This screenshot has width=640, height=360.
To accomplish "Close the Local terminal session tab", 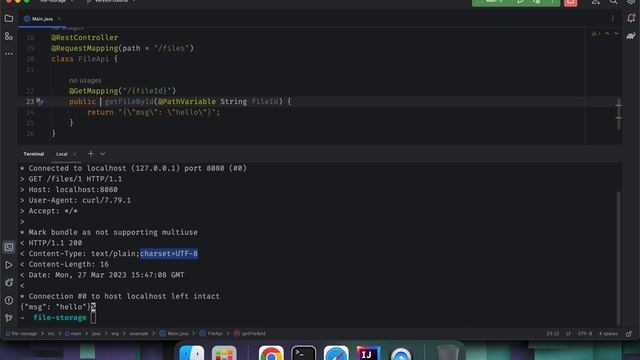I will tap(75, 154).
